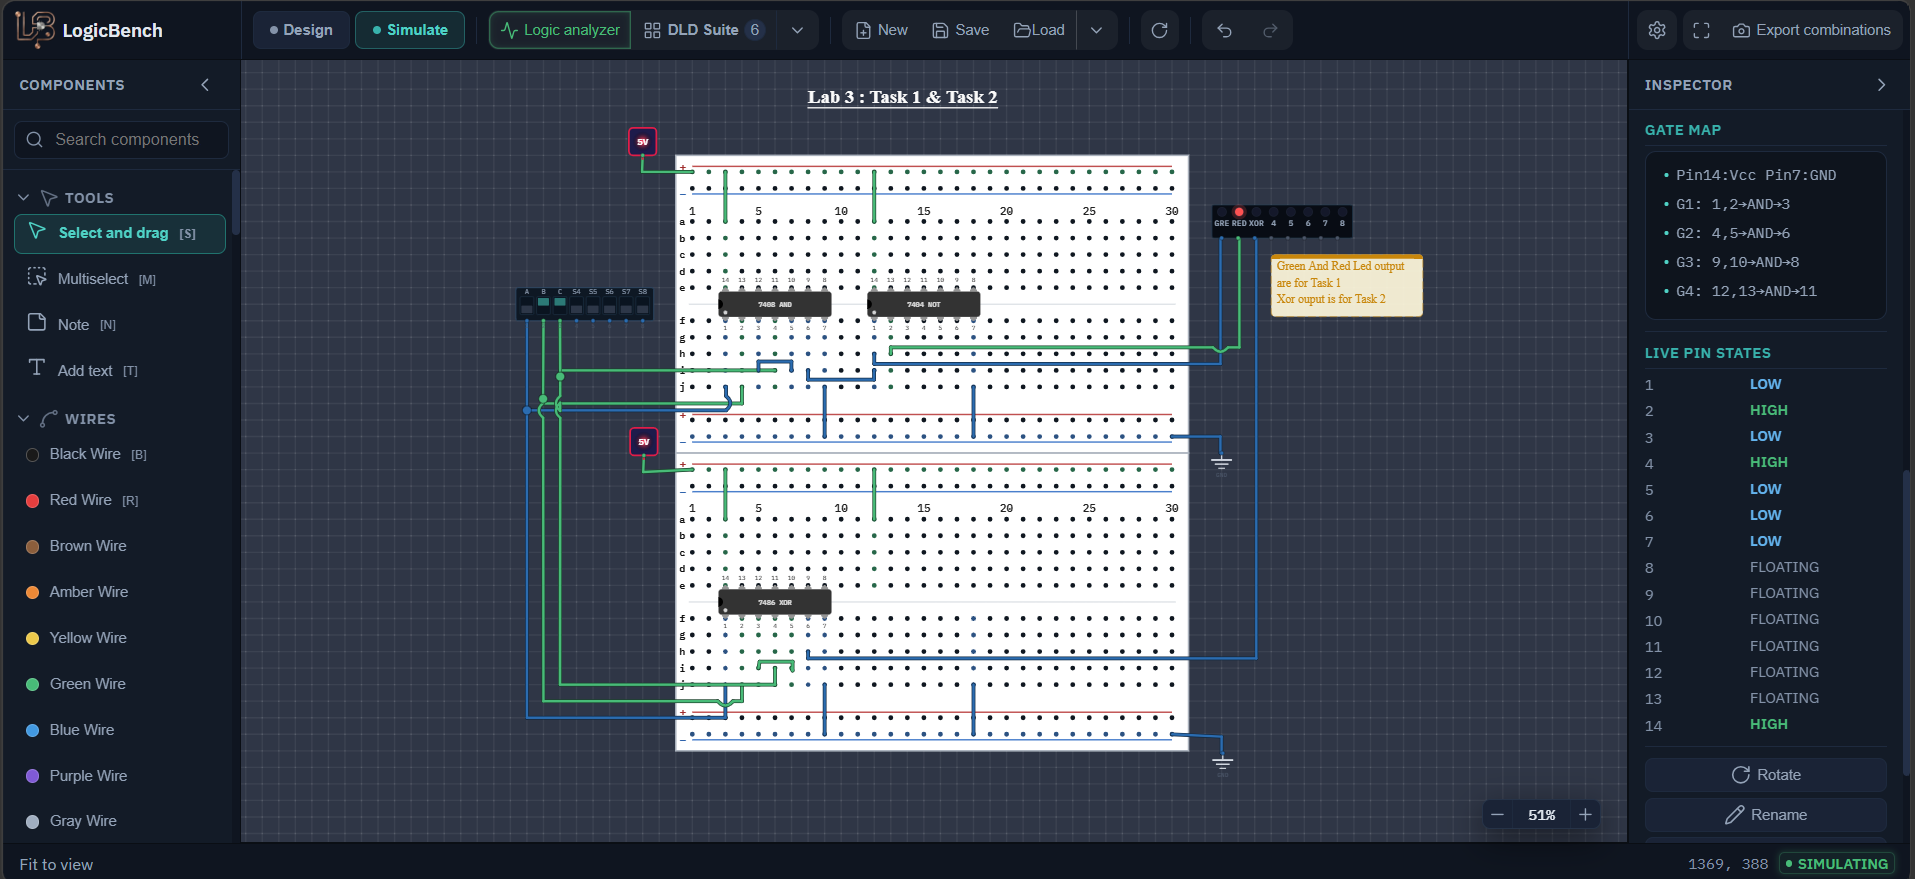Viewport: 1915px width, 879px height.
Task: Choose the Purple Wire color
Action: (x=120, y=776)
